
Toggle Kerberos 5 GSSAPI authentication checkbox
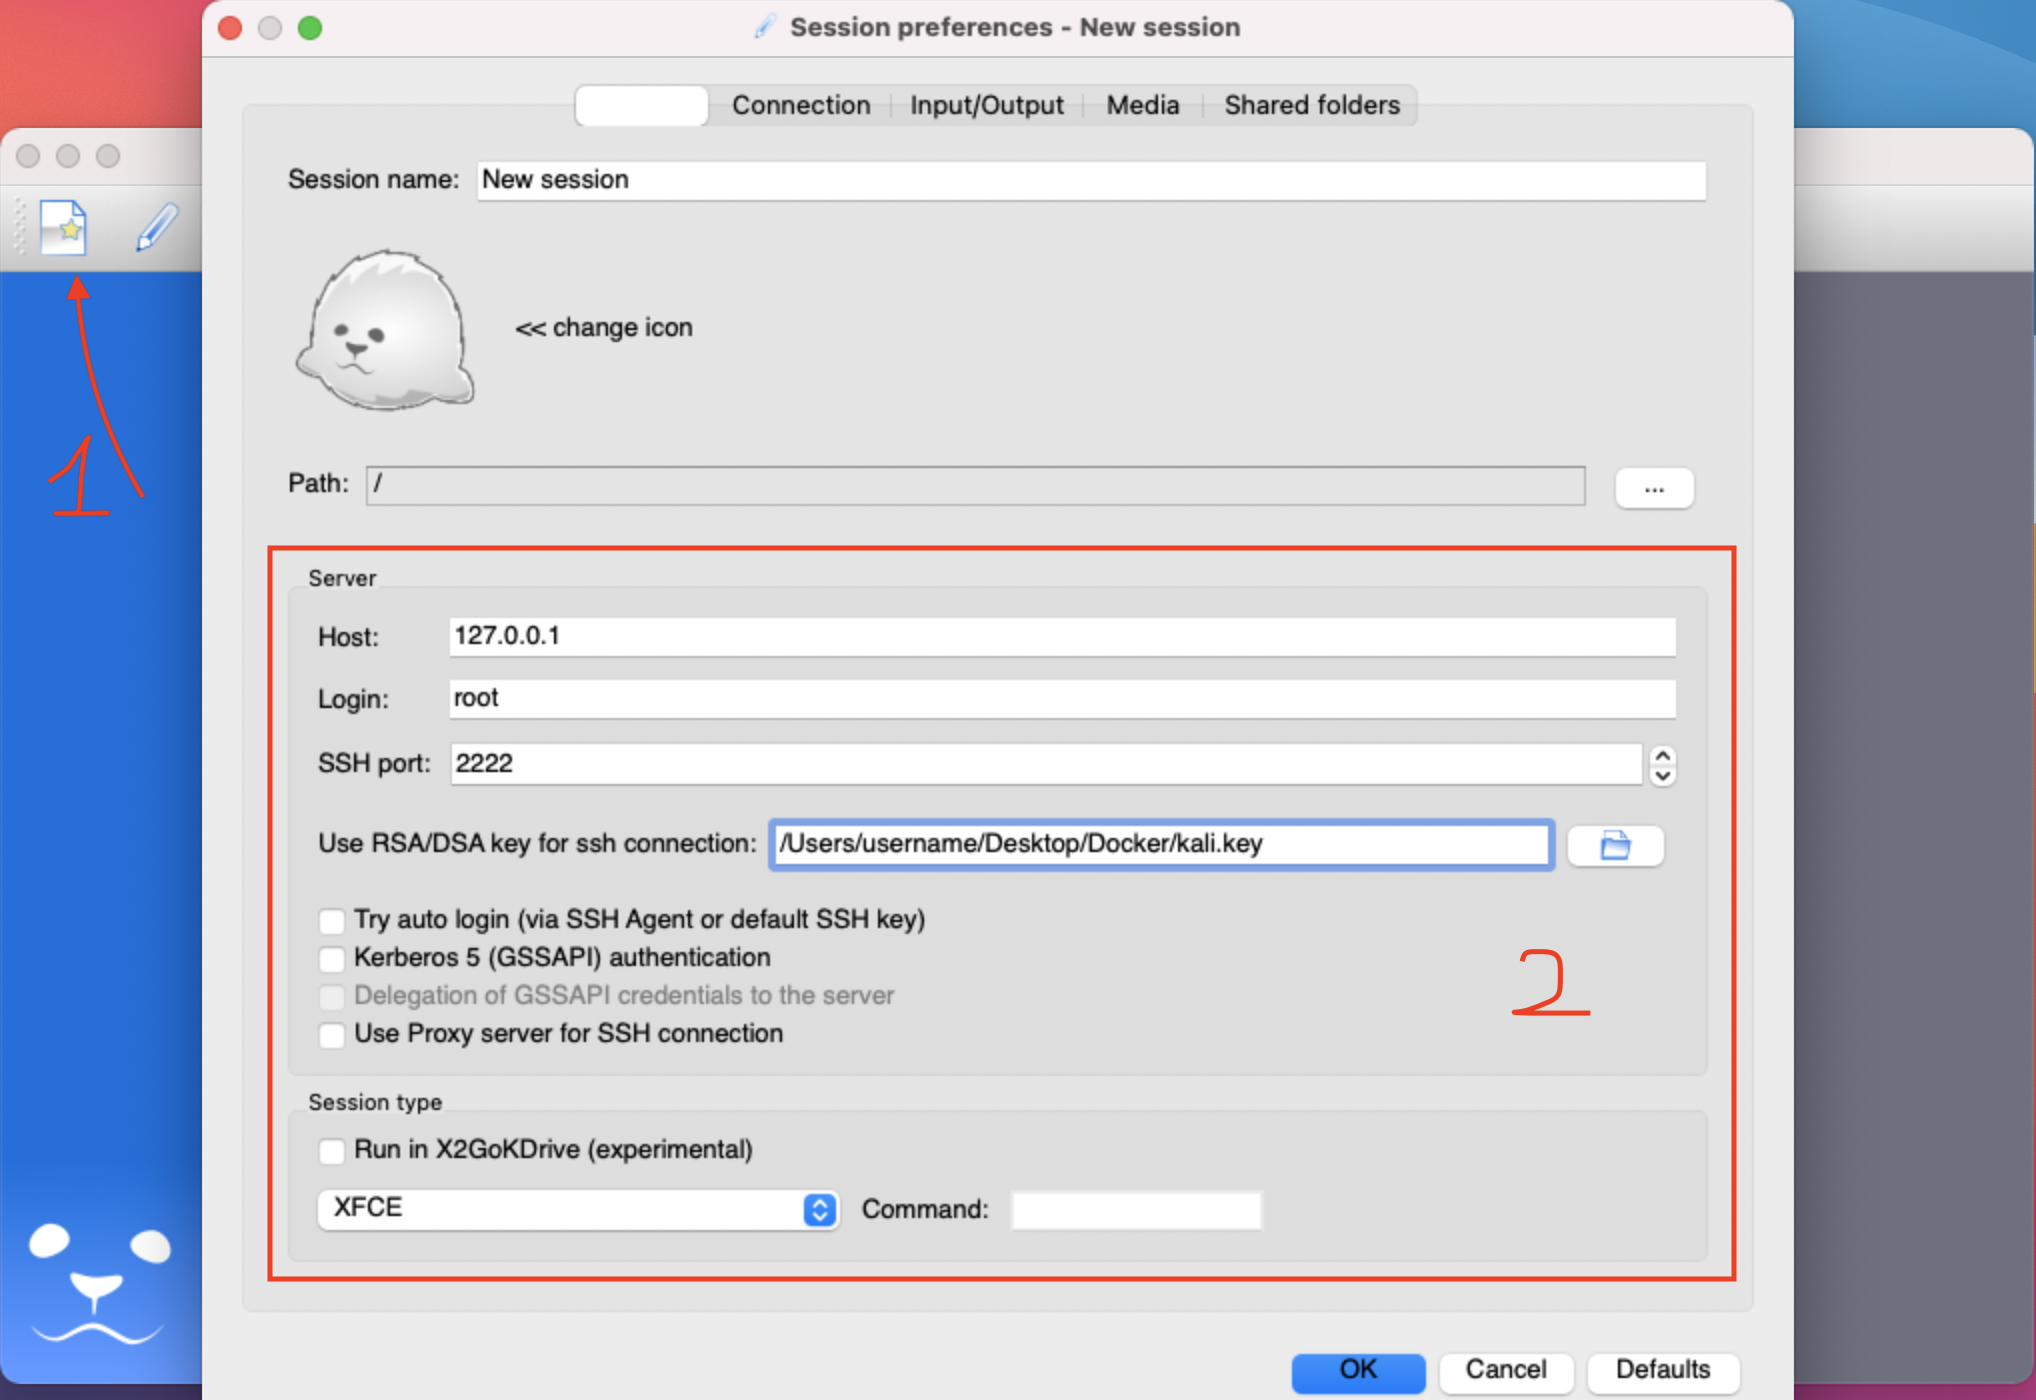tap(332, 958)
